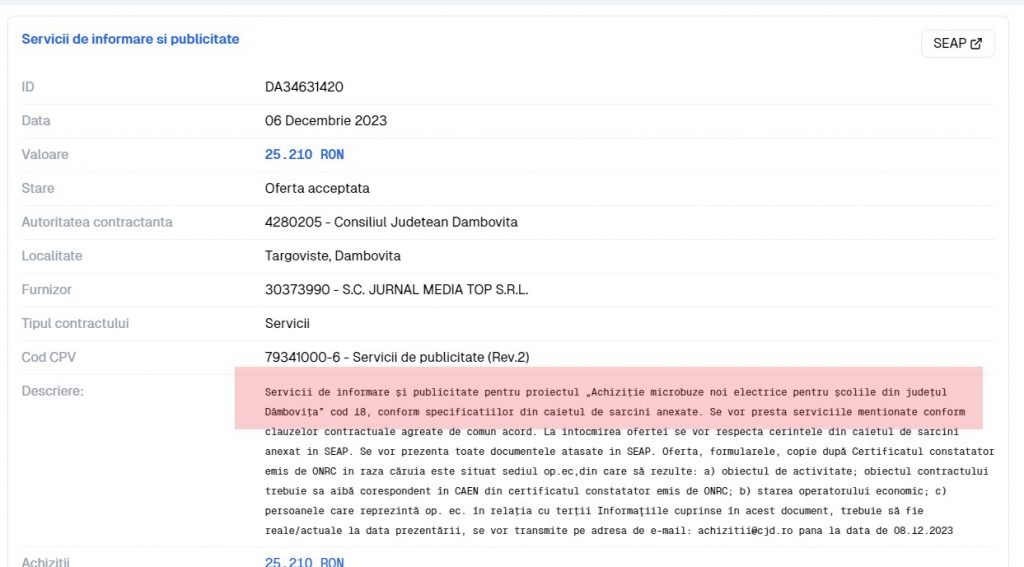Select the 'Oferta acceptata' status text
Image resolution: width=1024 pixels, height=567 pixels.
[x=317, y=188]
